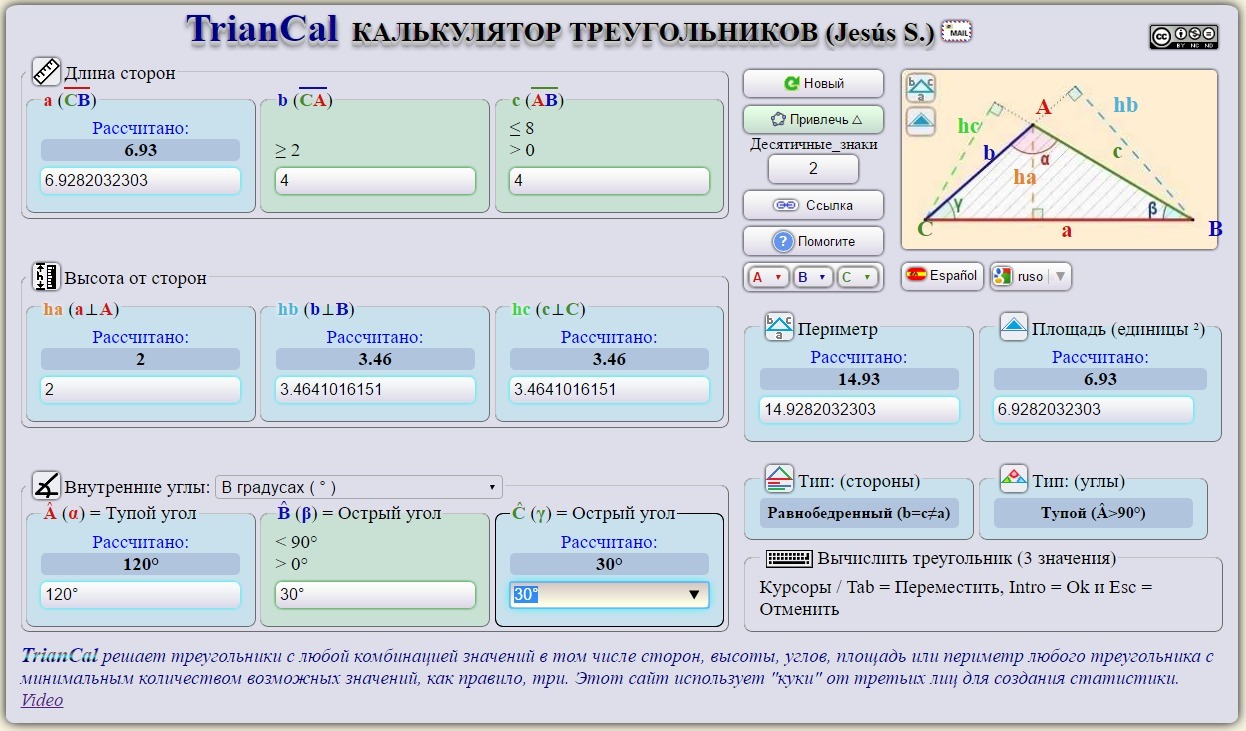Click height hb input field
1246x731 pixels.
tap(375, 390)
